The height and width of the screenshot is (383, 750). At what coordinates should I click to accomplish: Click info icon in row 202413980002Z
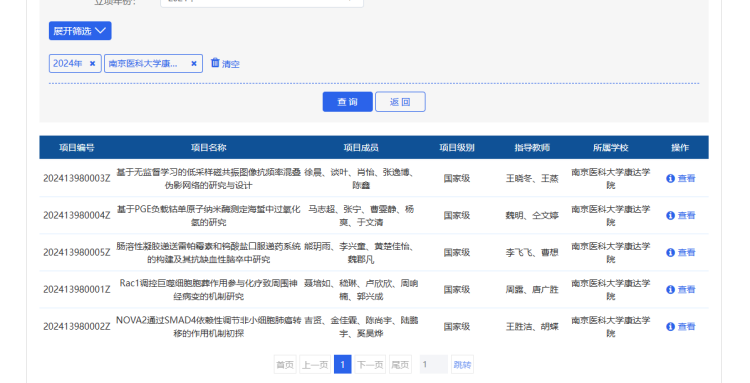coord(671,327)
